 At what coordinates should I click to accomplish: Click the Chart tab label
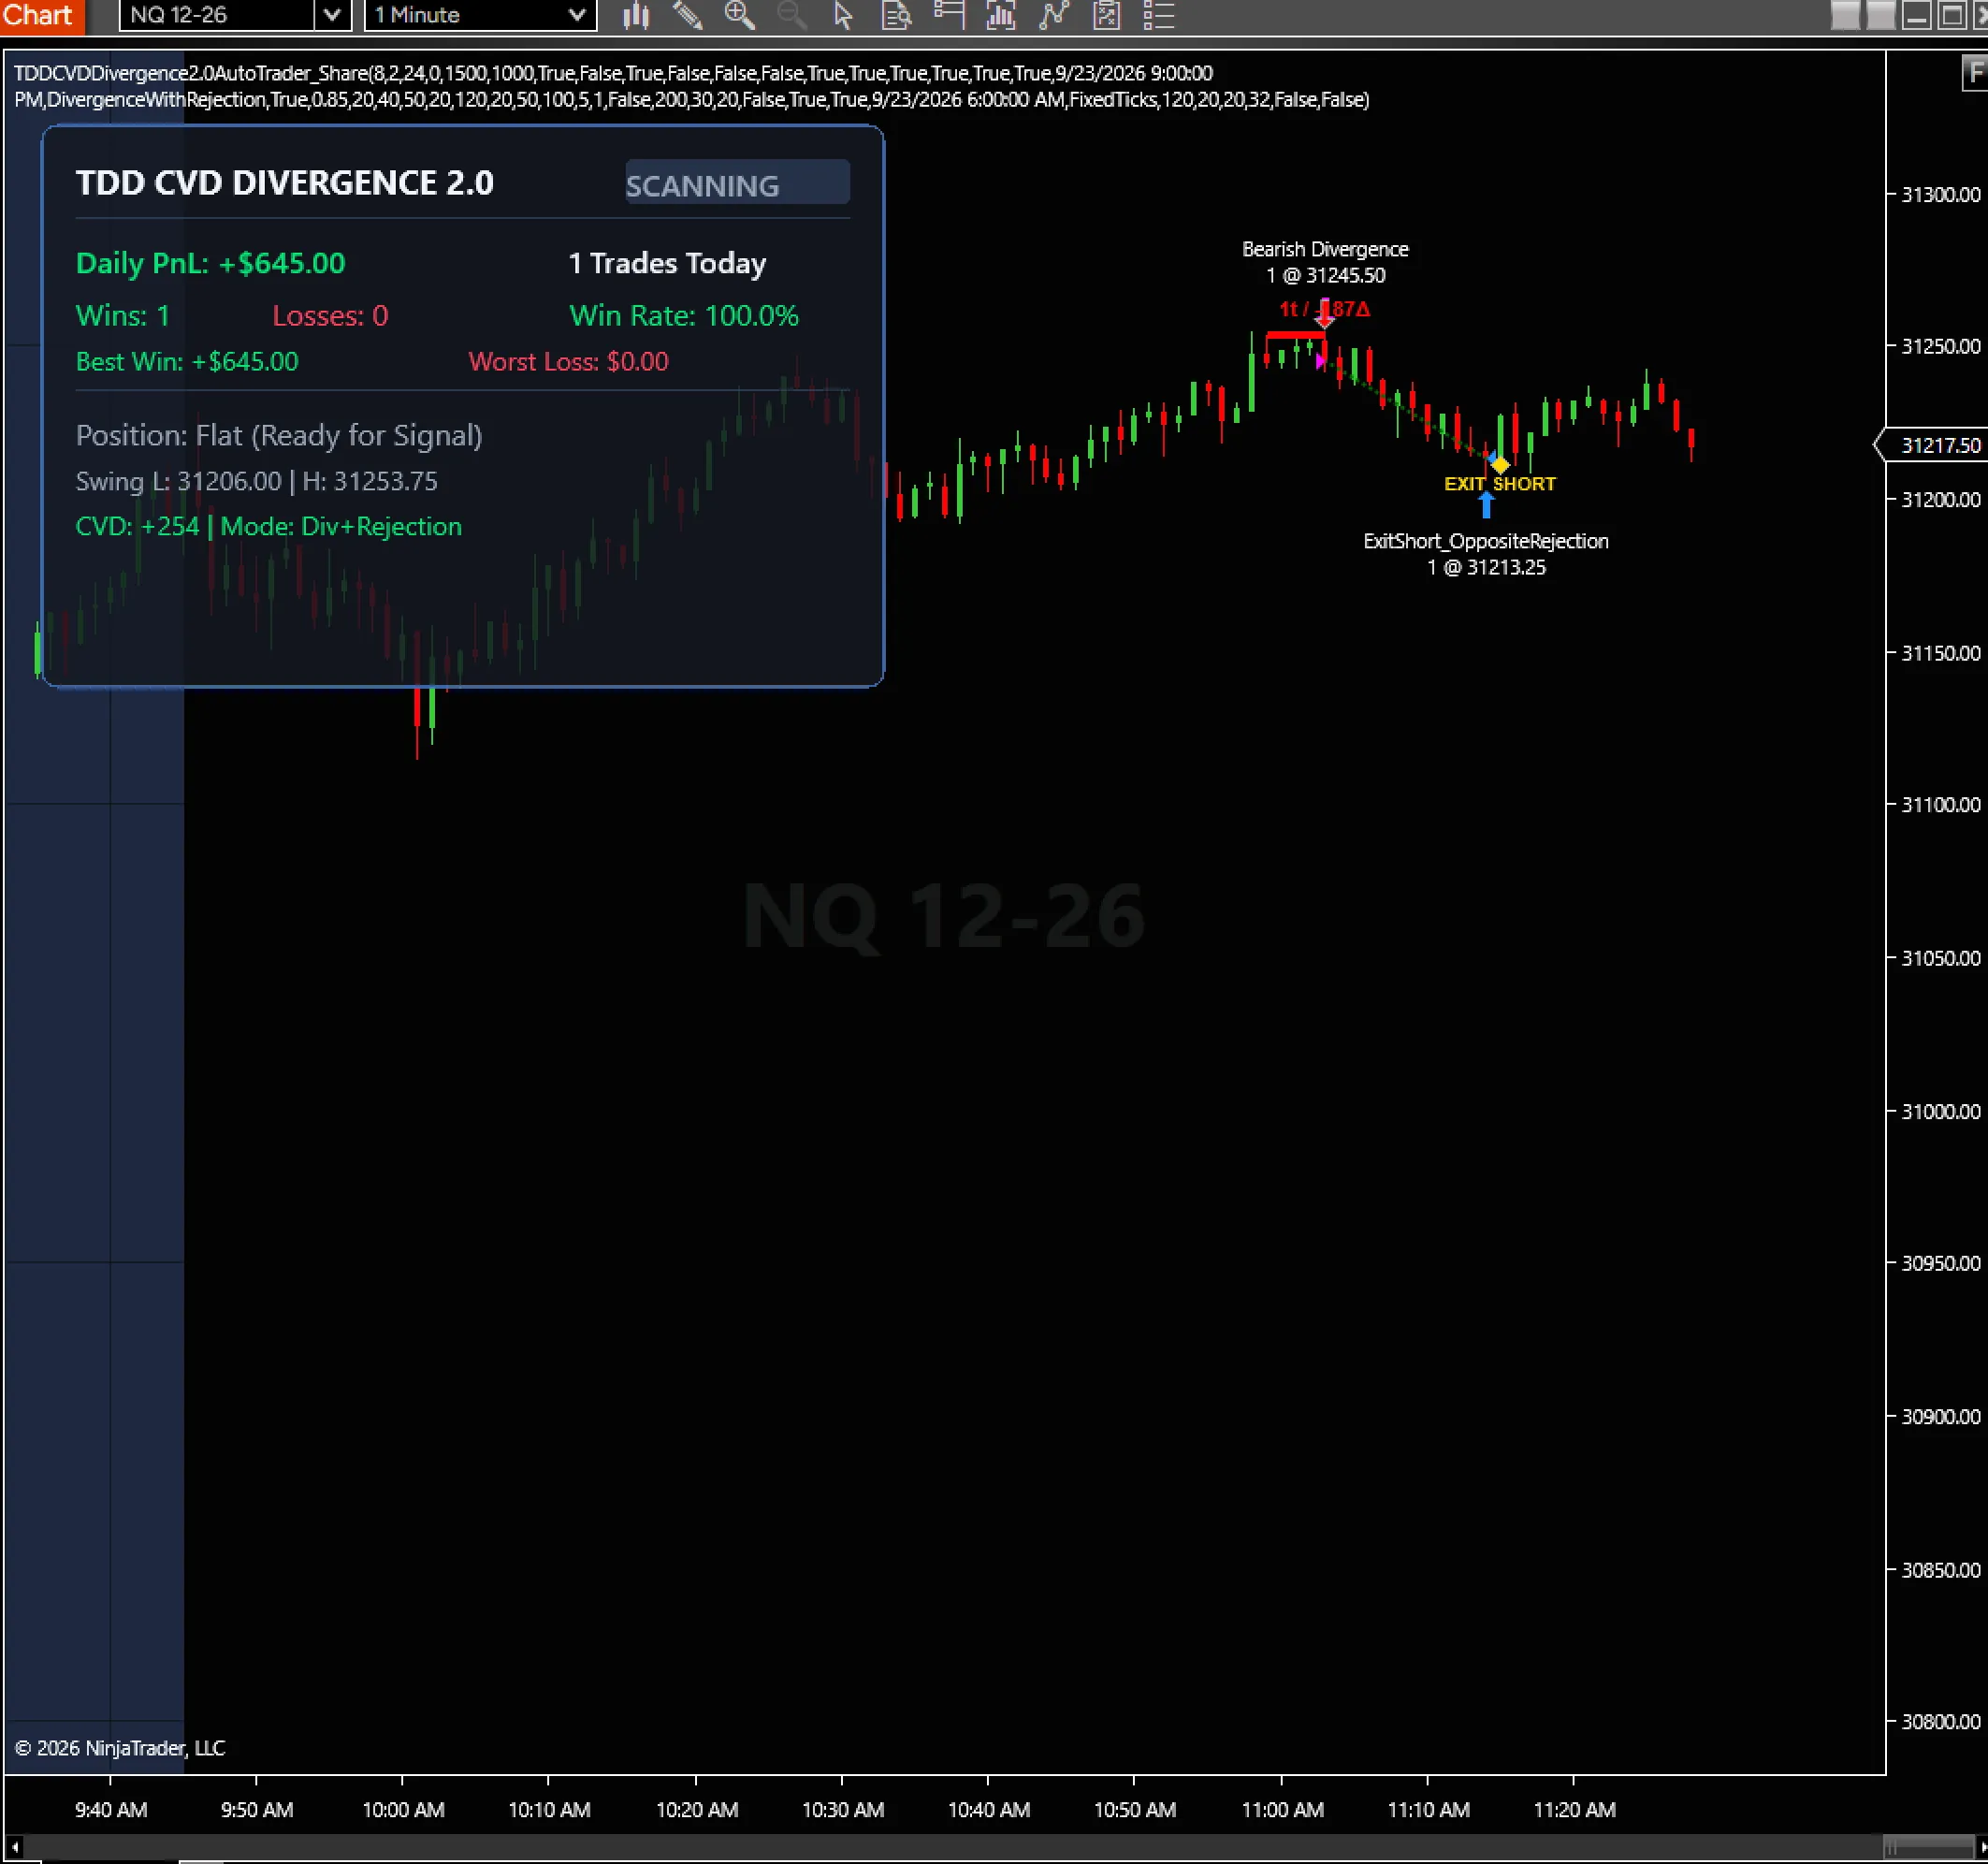[37, 15]
